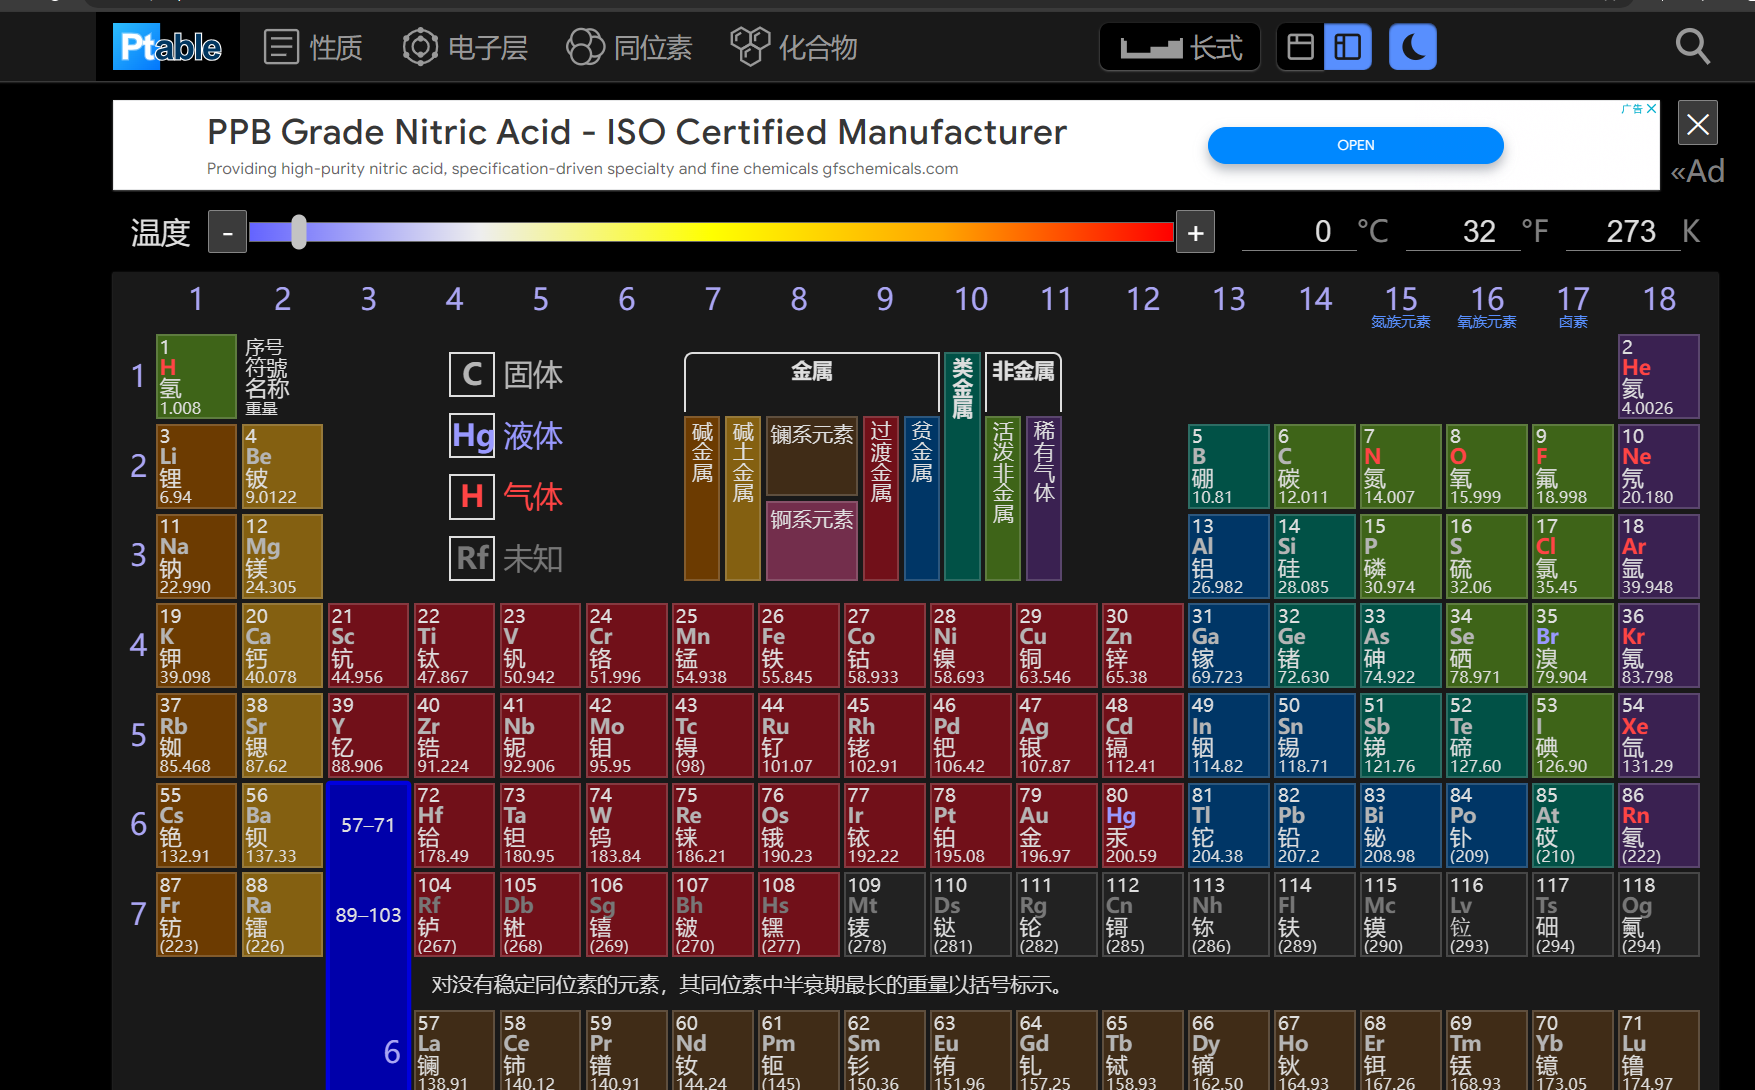Select the oxygen O element cell
The height and width of the screenshot is (1090, 1755).
click(x=1487, y=466)
